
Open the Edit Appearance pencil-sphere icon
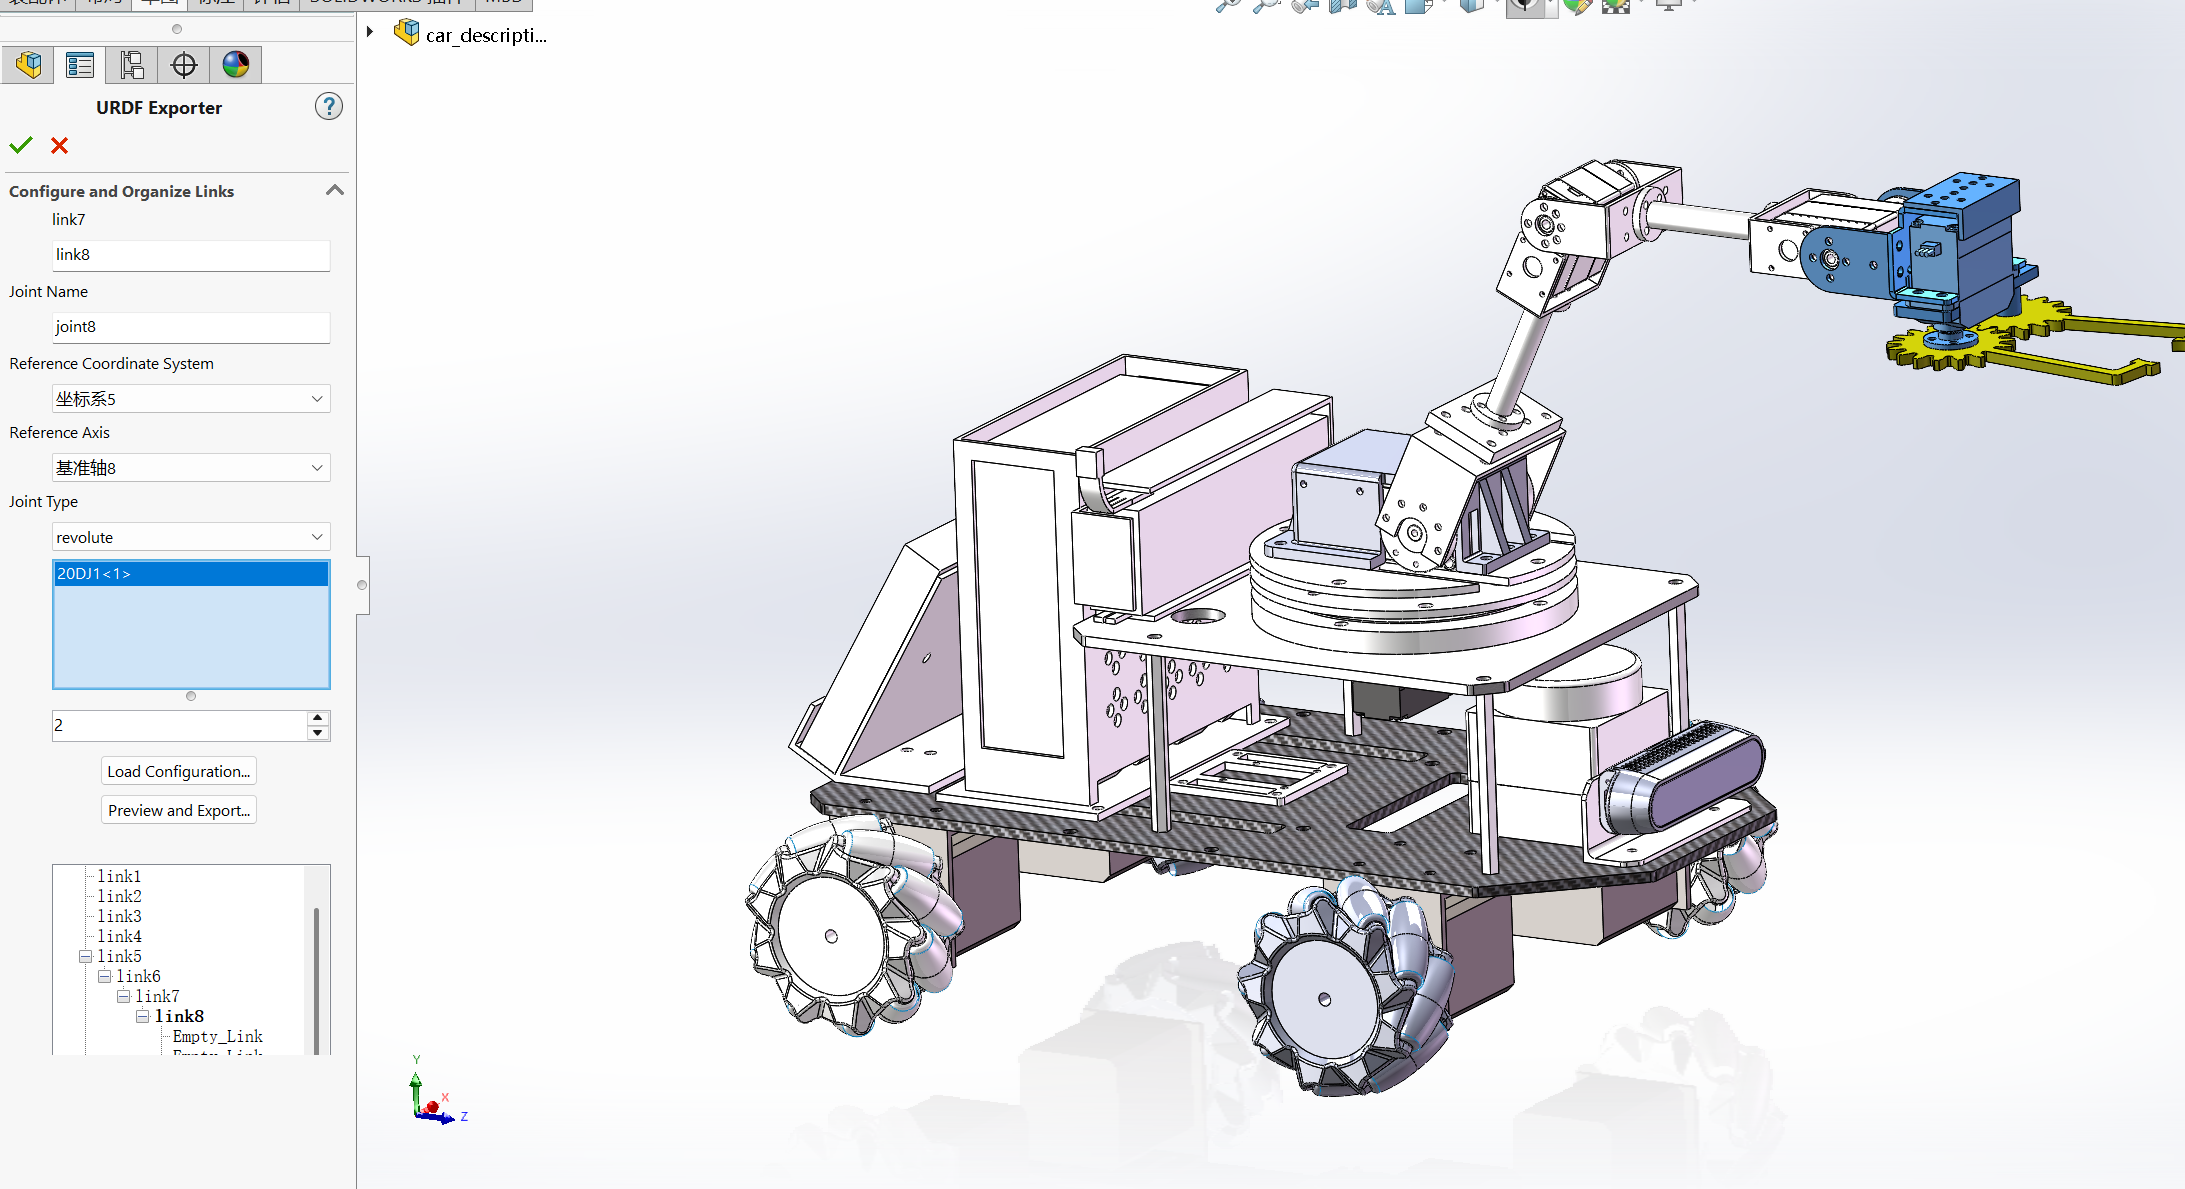pos(1578,6)
